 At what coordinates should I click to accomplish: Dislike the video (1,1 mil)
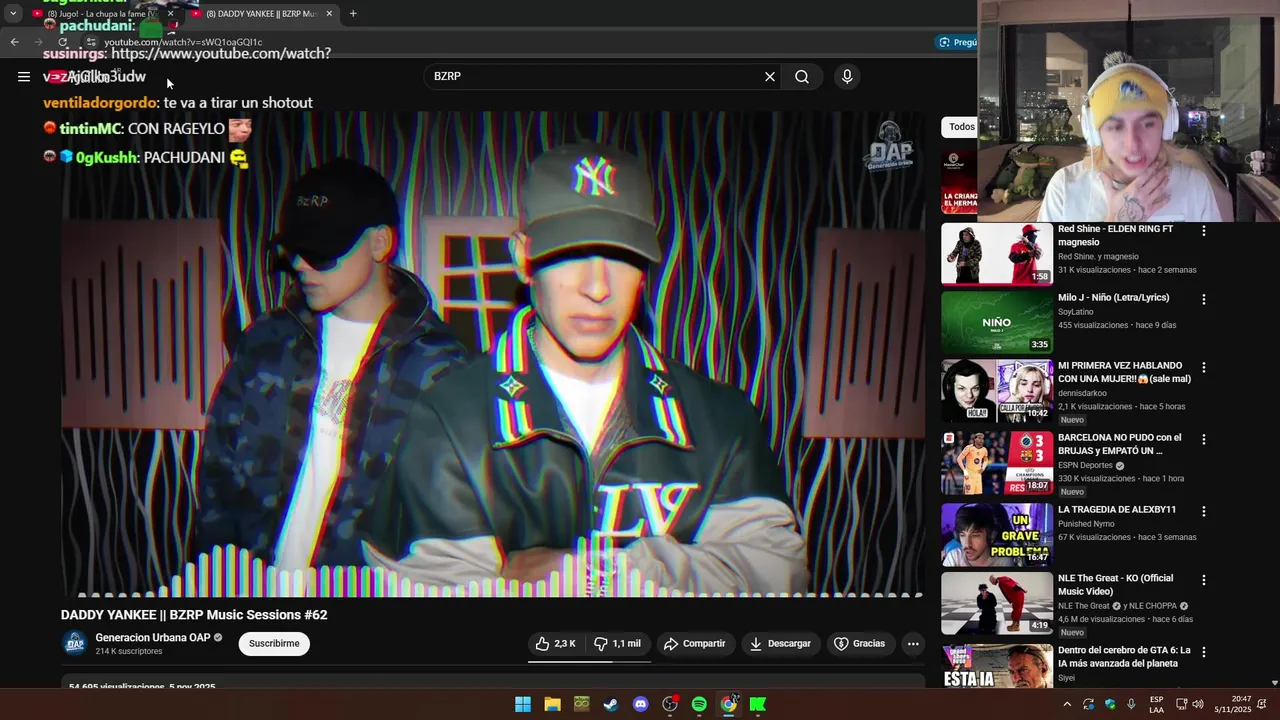618,644
